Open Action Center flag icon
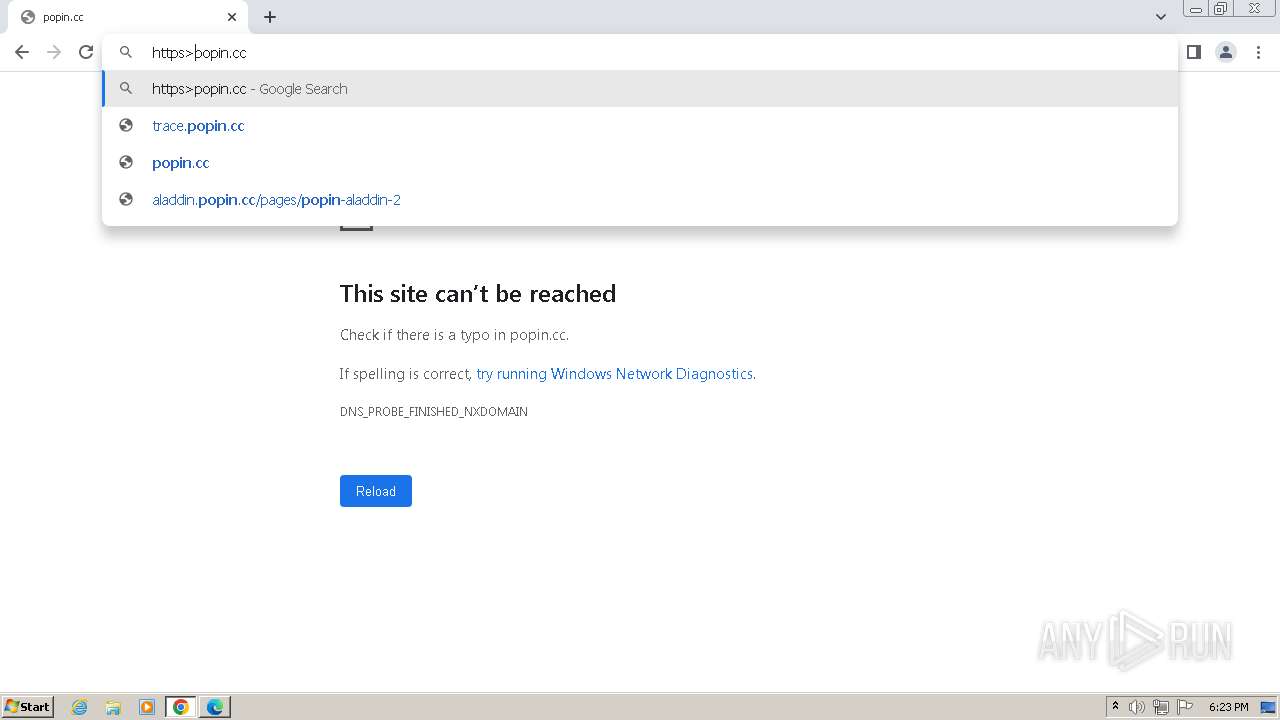The height and width of the screenshot is (720, 1280). click(x=1185, y=707)
